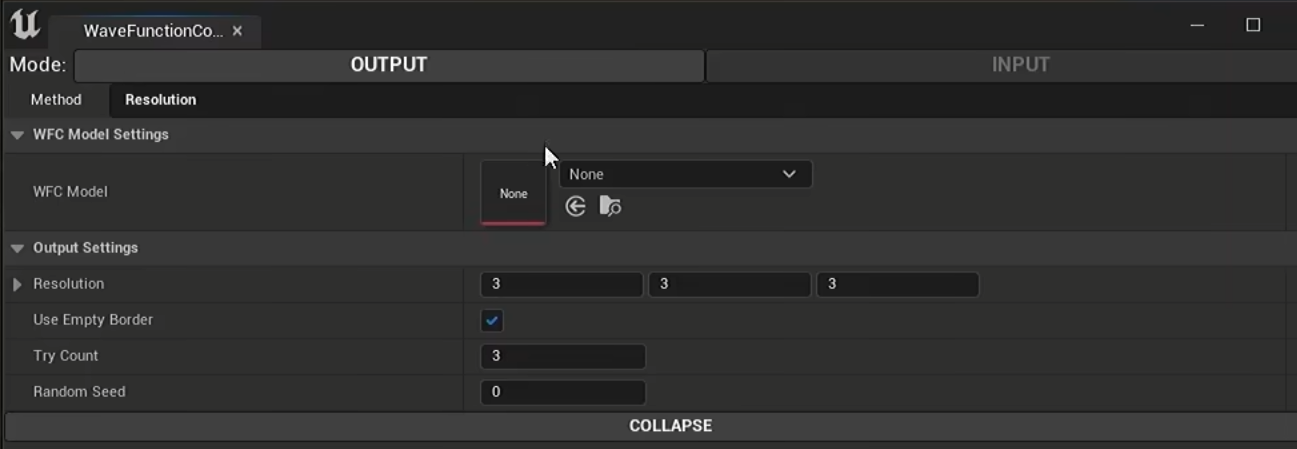Click the Random Seed label
Screen dimensions: 1297x449
coord(79,392)
